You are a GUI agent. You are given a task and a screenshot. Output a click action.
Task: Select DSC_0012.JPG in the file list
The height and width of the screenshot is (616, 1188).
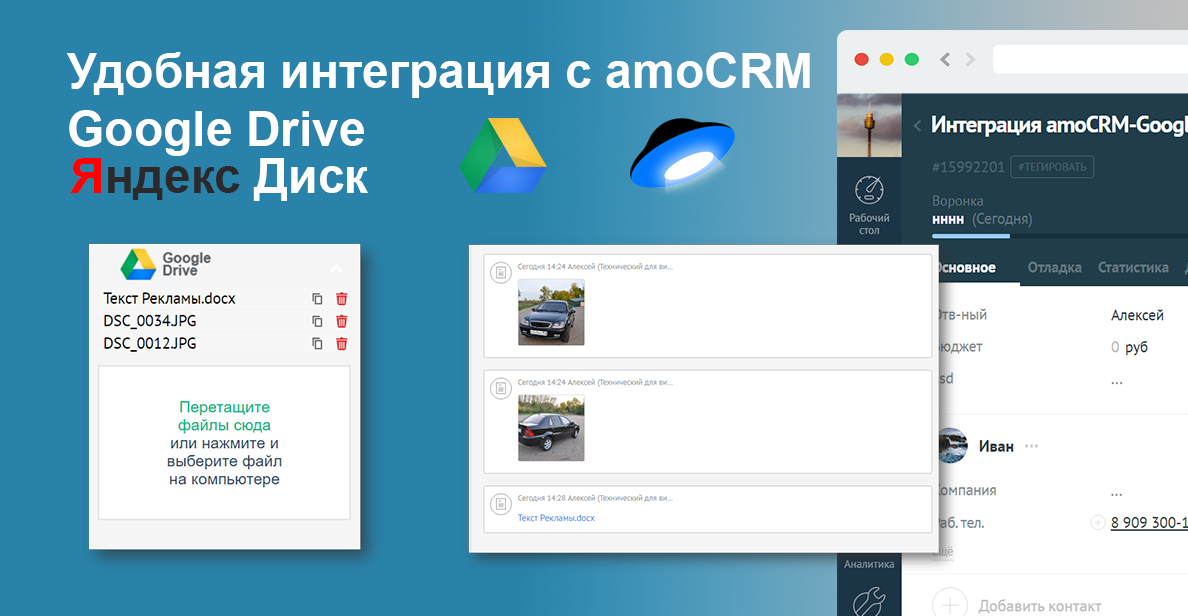tap(150, 343)
